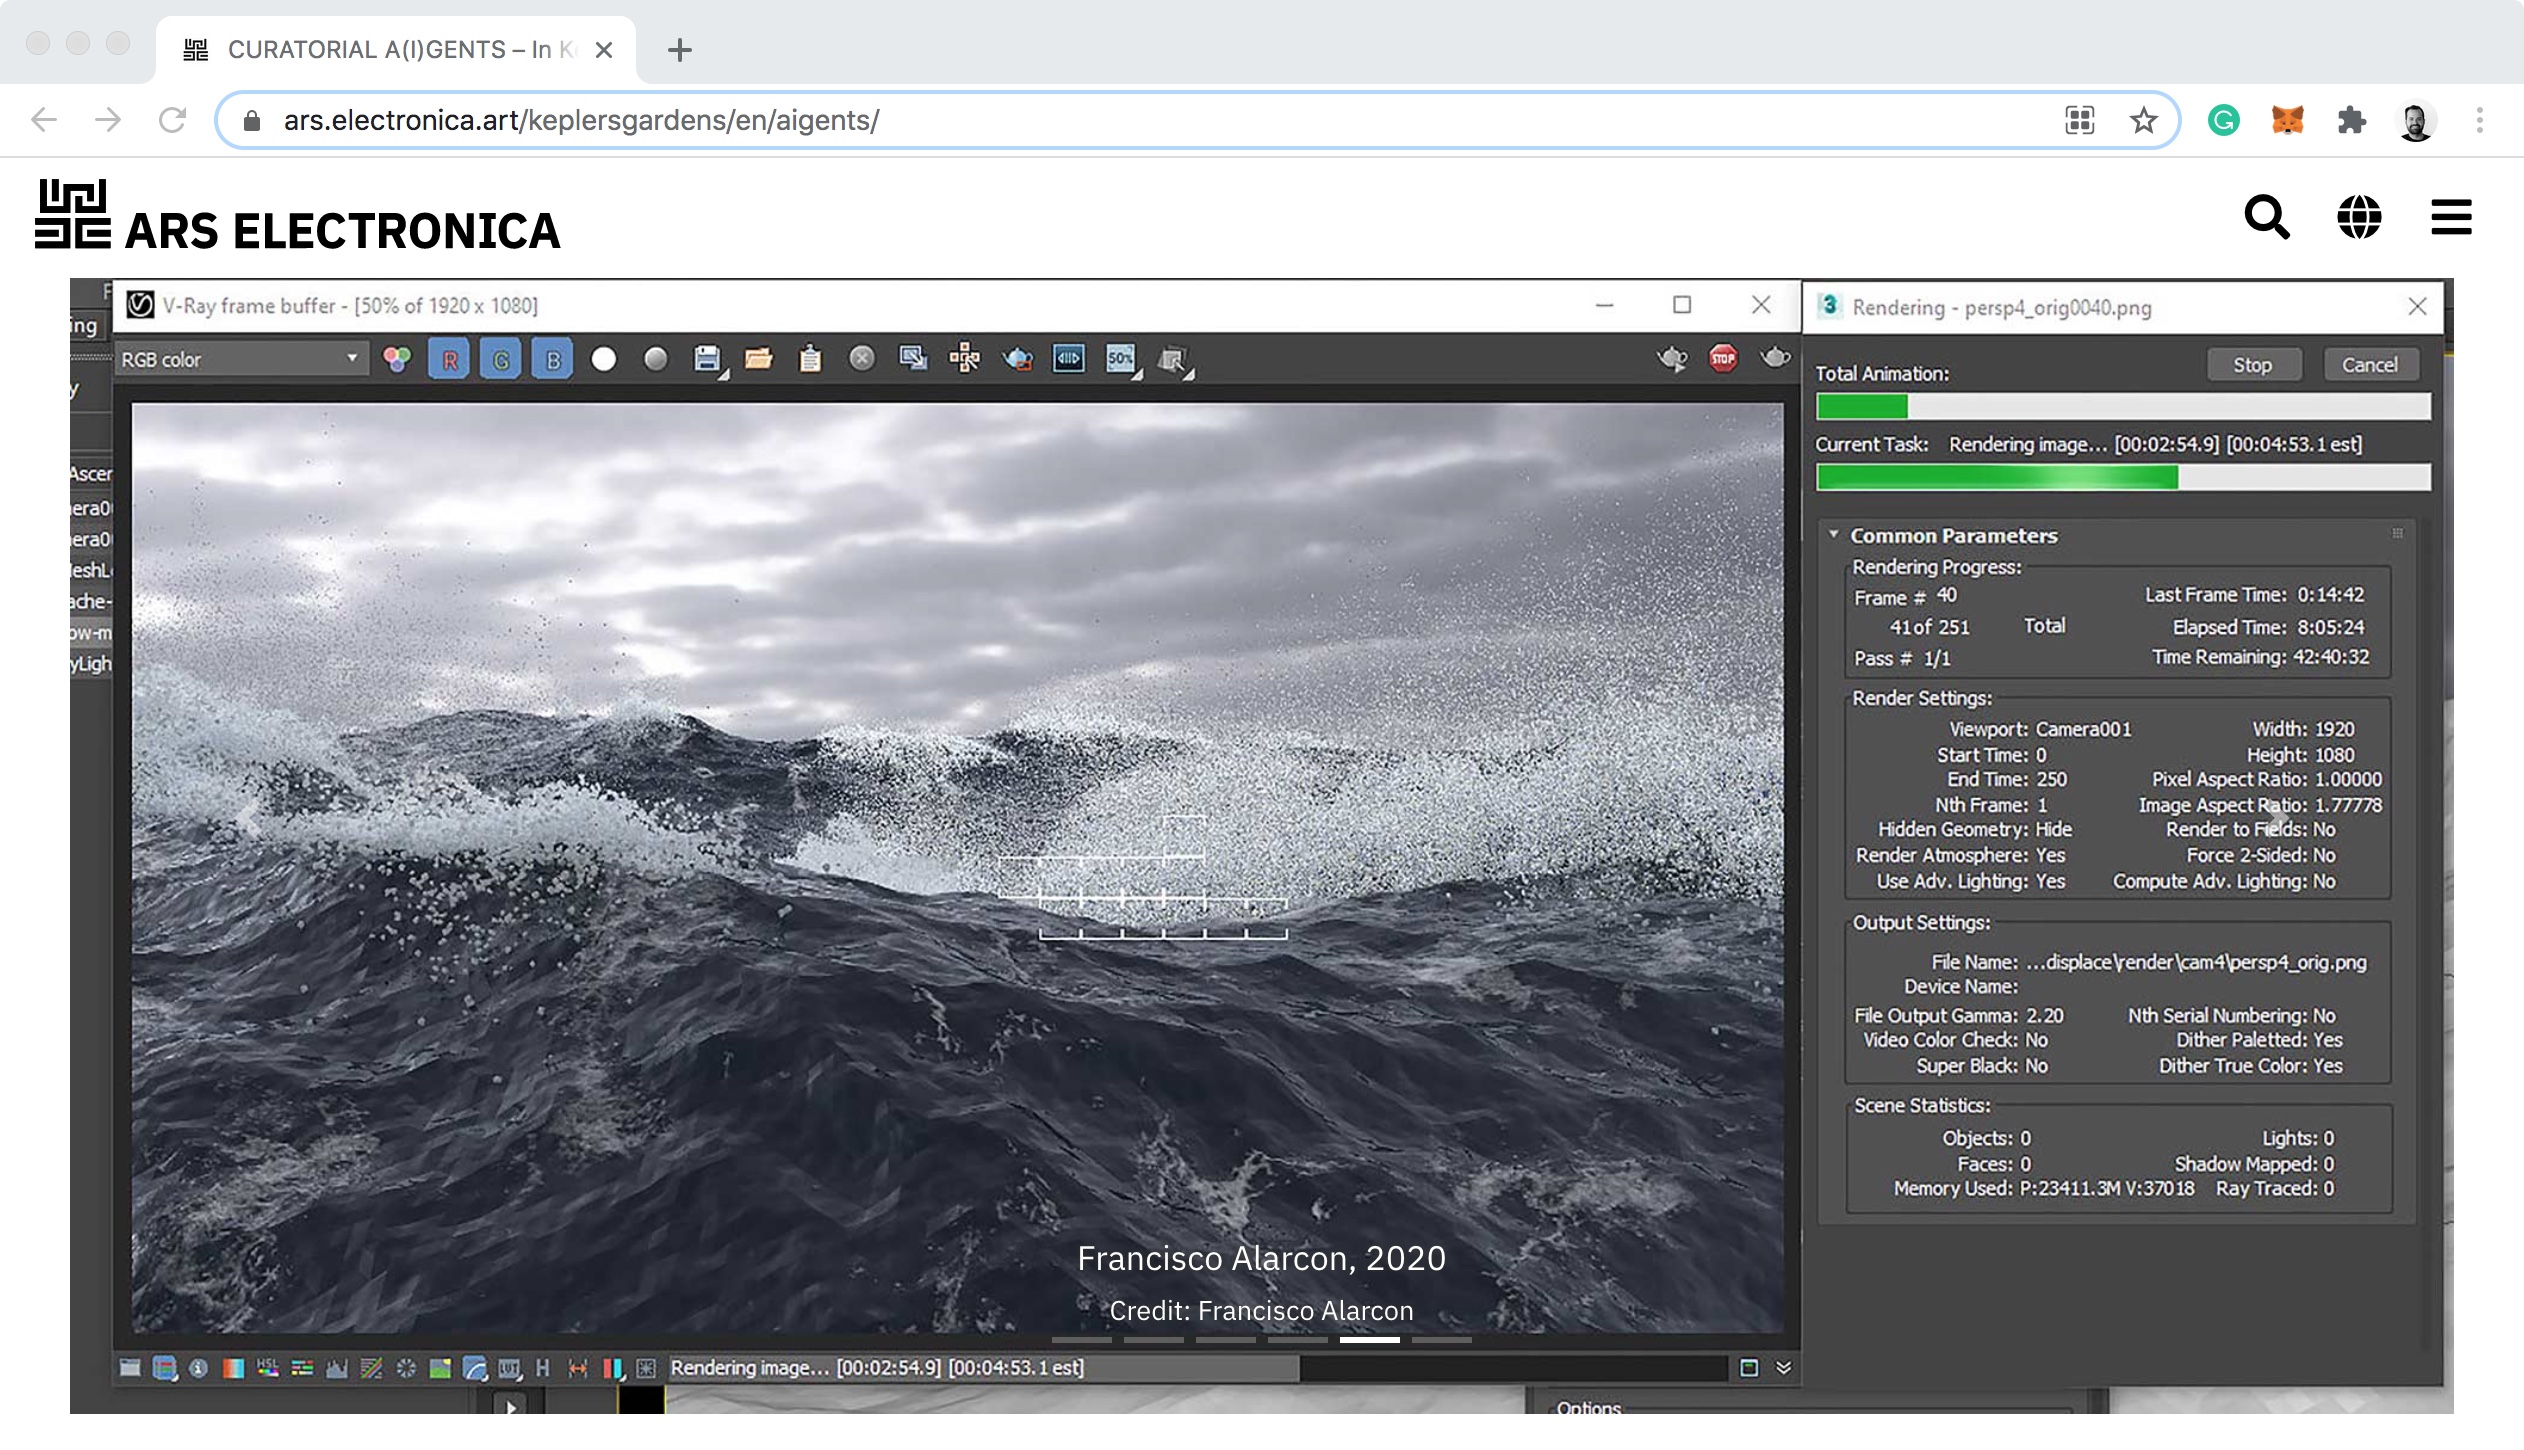The image size is (2524, 1450).
Task: Expand the double chevron in frame buffer status bar
Action: point(1783,1368)
